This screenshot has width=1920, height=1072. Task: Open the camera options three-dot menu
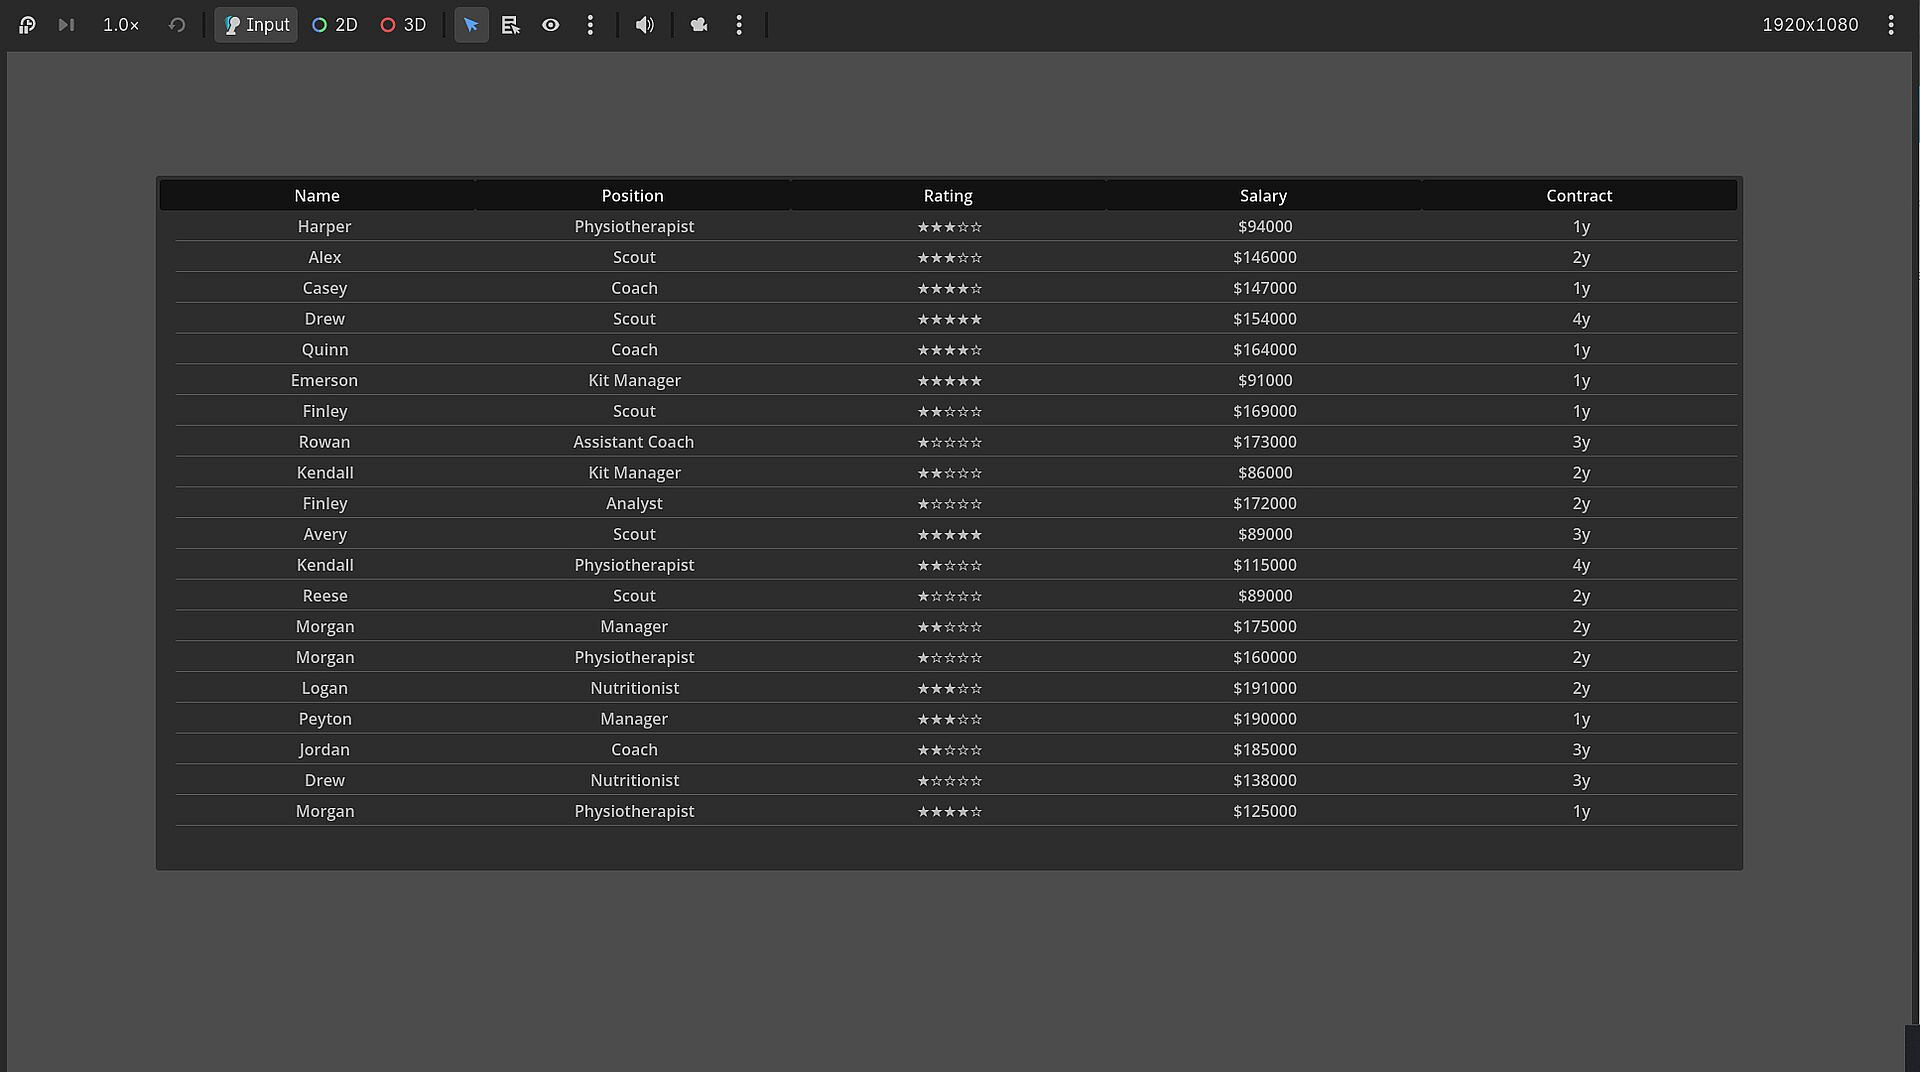pyautogui.click(x=739, y=25)
